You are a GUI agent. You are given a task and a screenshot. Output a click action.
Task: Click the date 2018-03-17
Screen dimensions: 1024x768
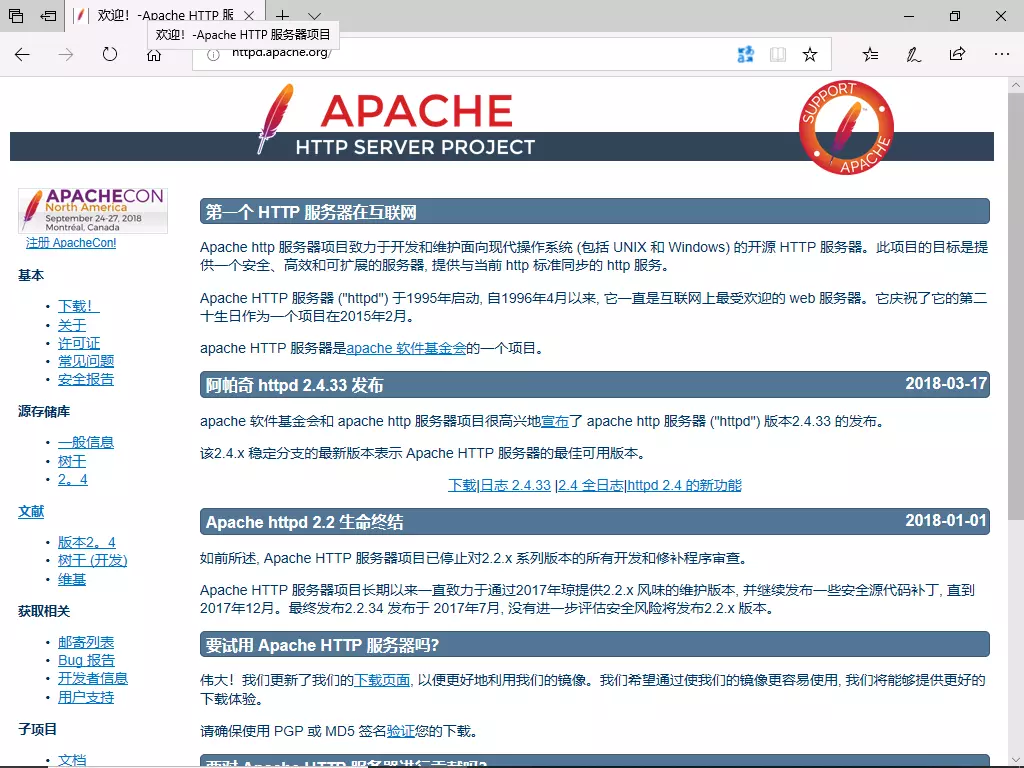point(946,383)
